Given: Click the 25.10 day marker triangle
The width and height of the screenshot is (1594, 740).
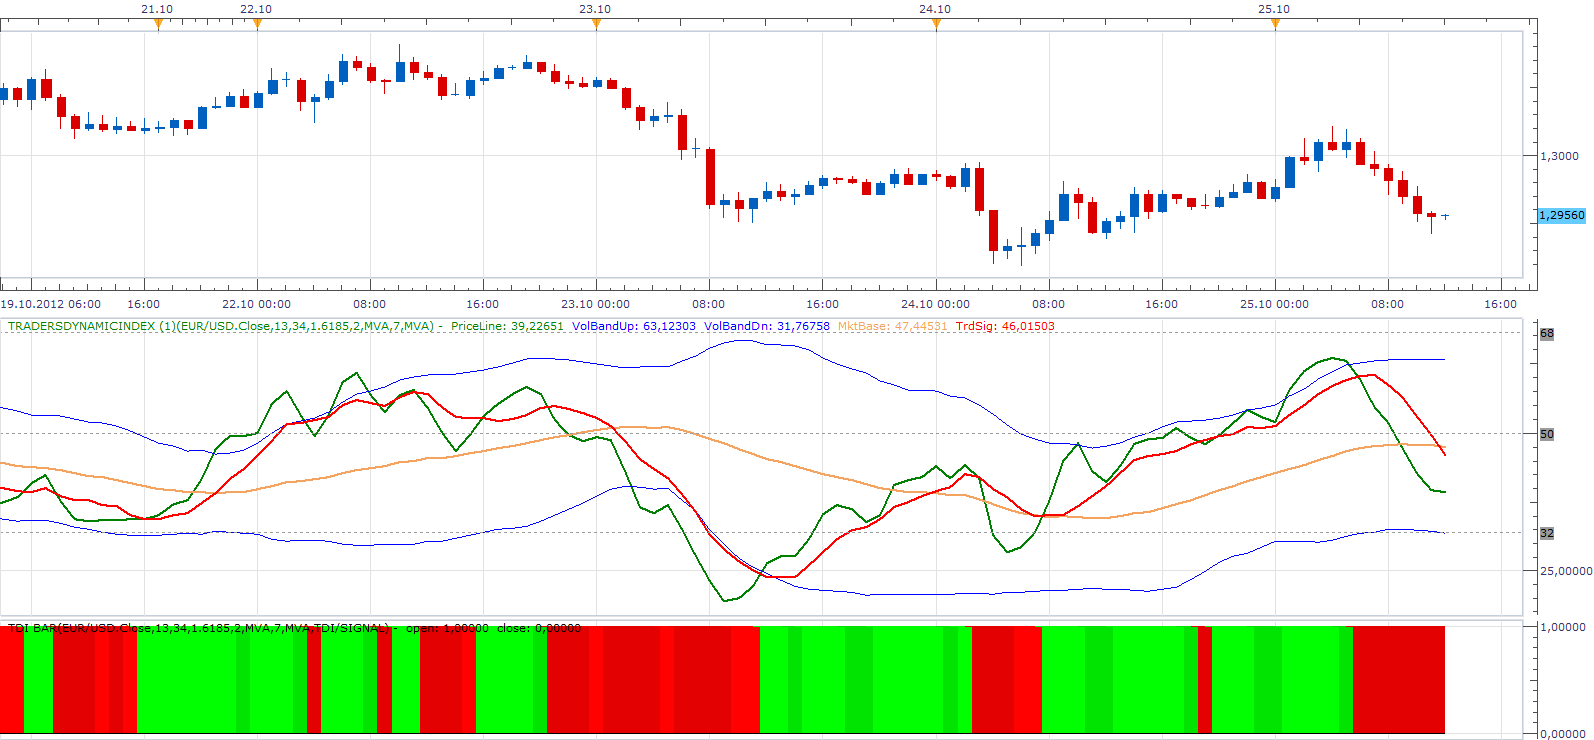Looking at the screenshot, I should click(x=1275, y=25).
